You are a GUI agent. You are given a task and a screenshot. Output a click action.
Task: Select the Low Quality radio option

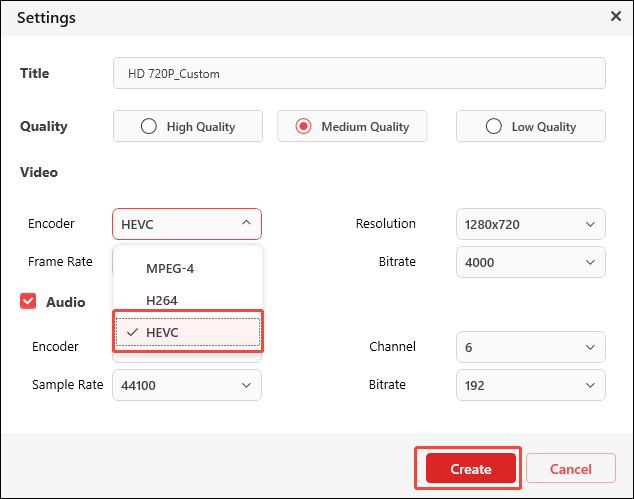pyautogui.click(x=530, y=126)
